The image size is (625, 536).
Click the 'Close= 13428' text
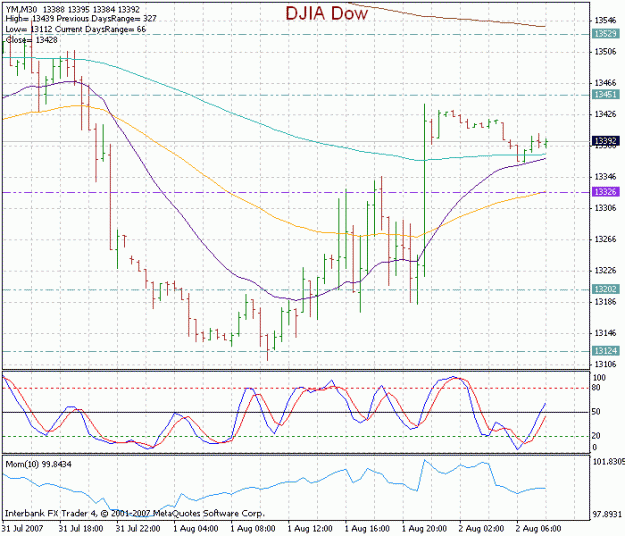click(31, 40)
